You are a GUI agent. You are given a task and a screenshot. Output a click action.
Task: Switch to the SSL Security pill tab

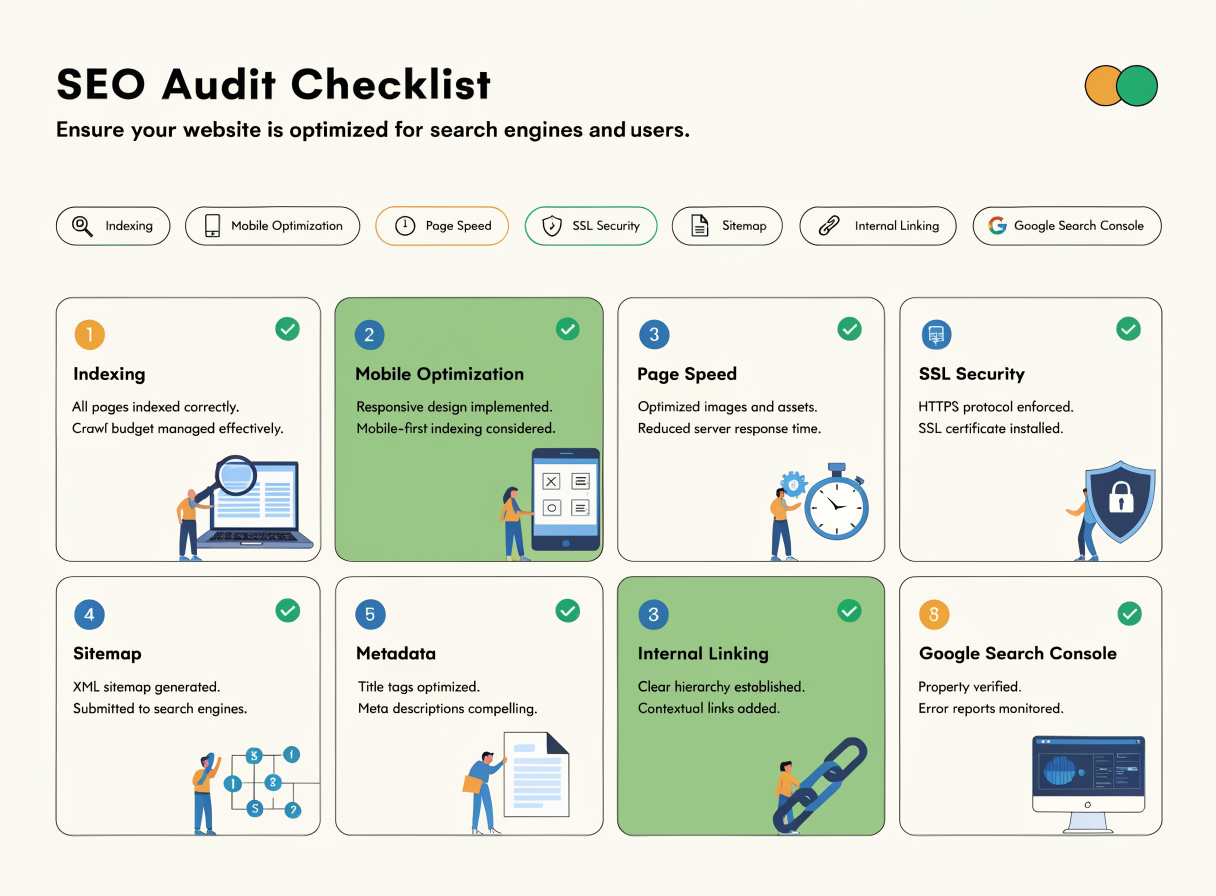click(591, 226)
